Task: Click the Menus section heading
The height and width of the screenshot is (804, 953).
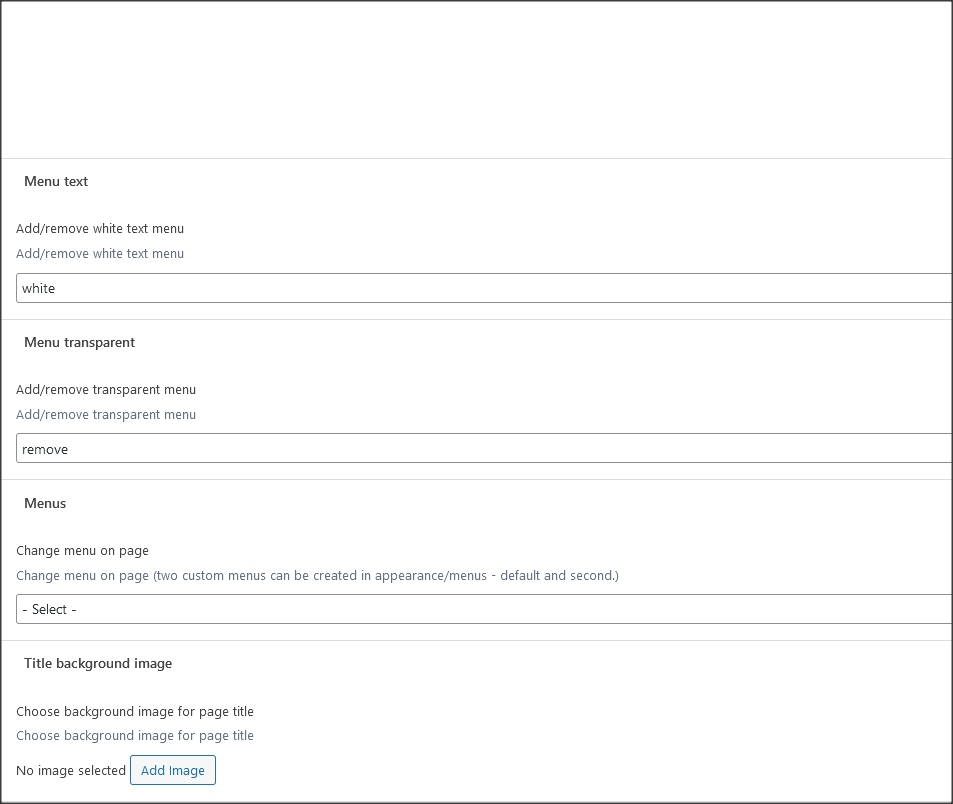Action: 45,503
